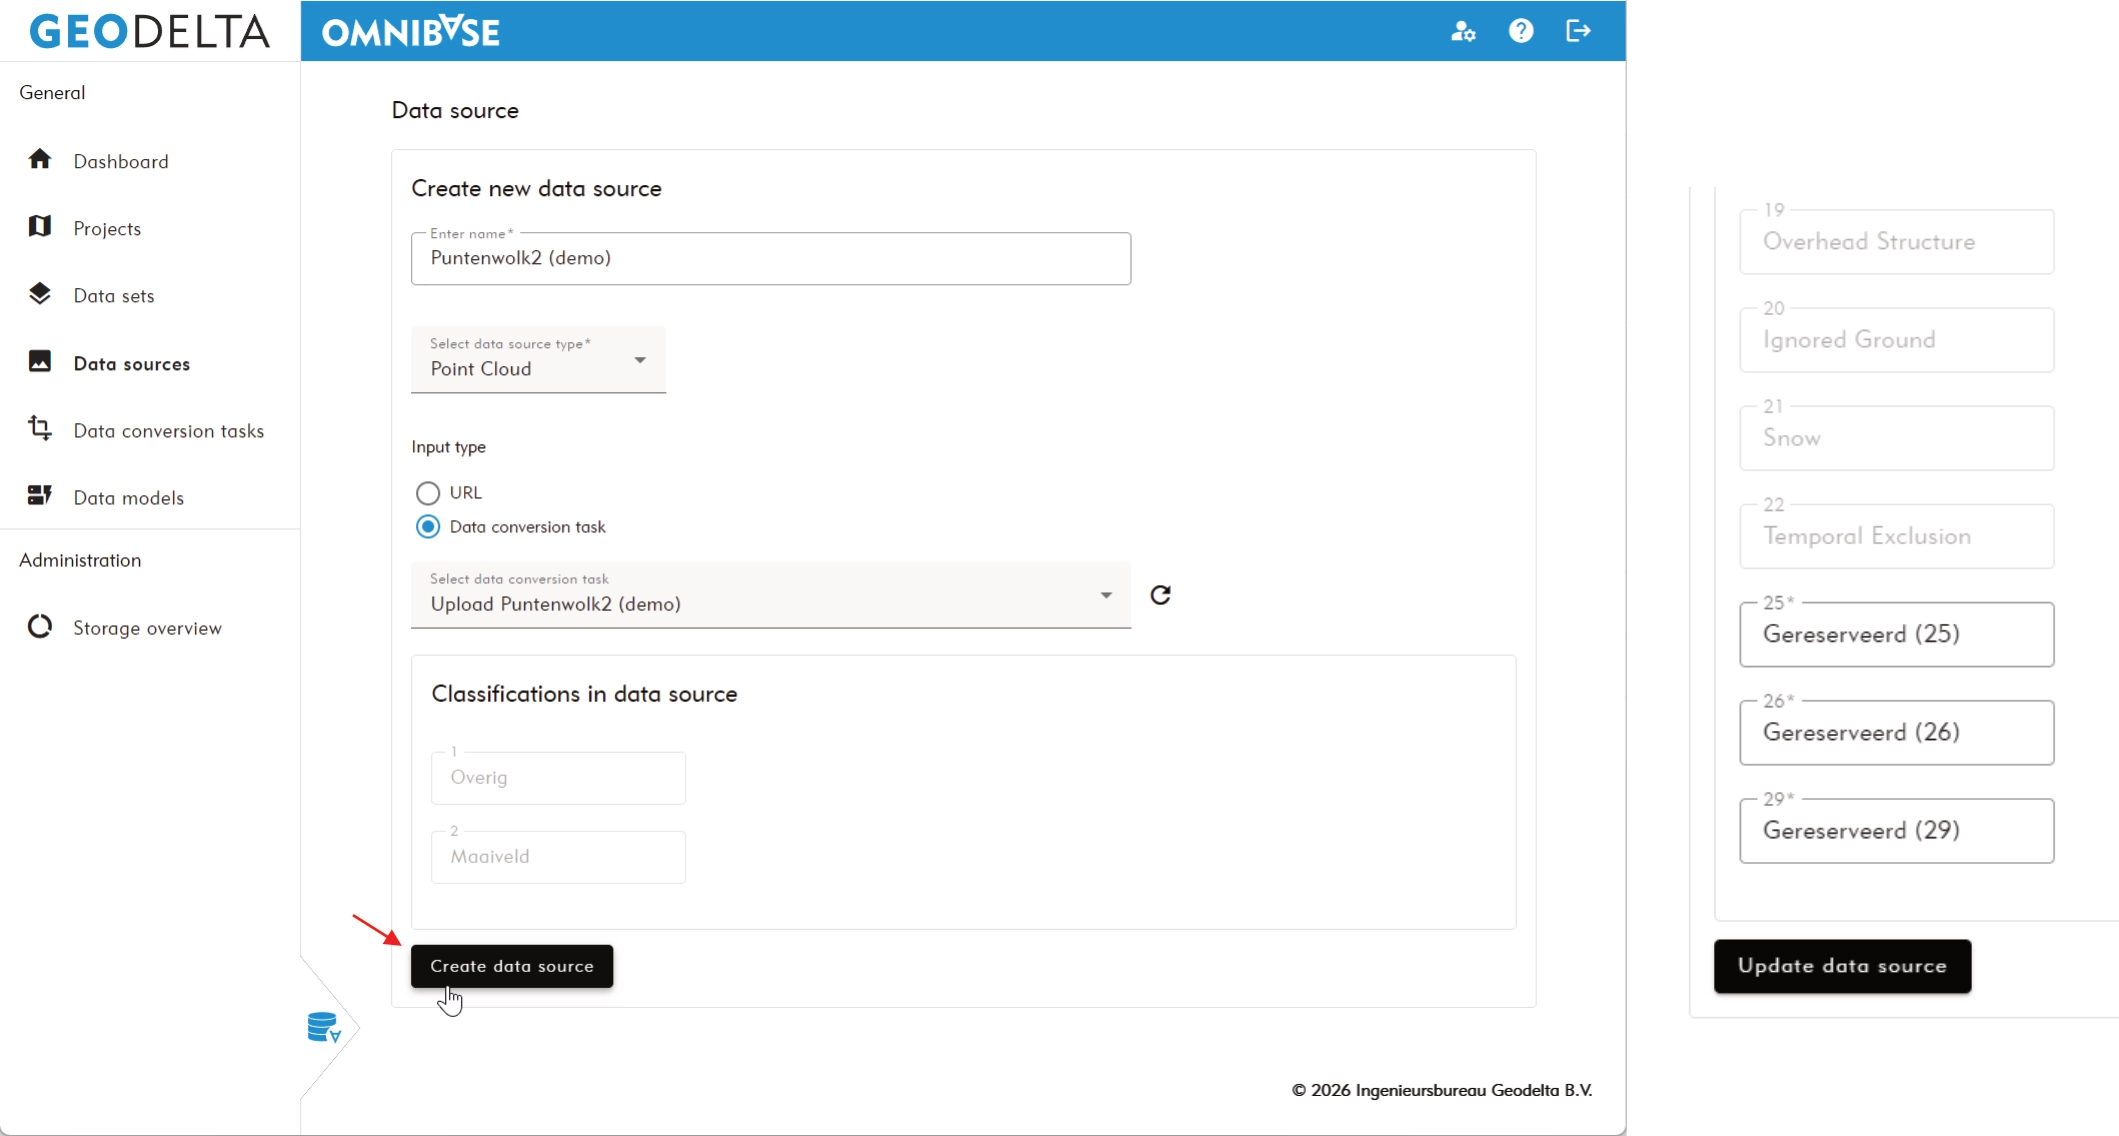Go to Storage overview menu item
Screen dimensions: 2119x1136
[147, 628]
